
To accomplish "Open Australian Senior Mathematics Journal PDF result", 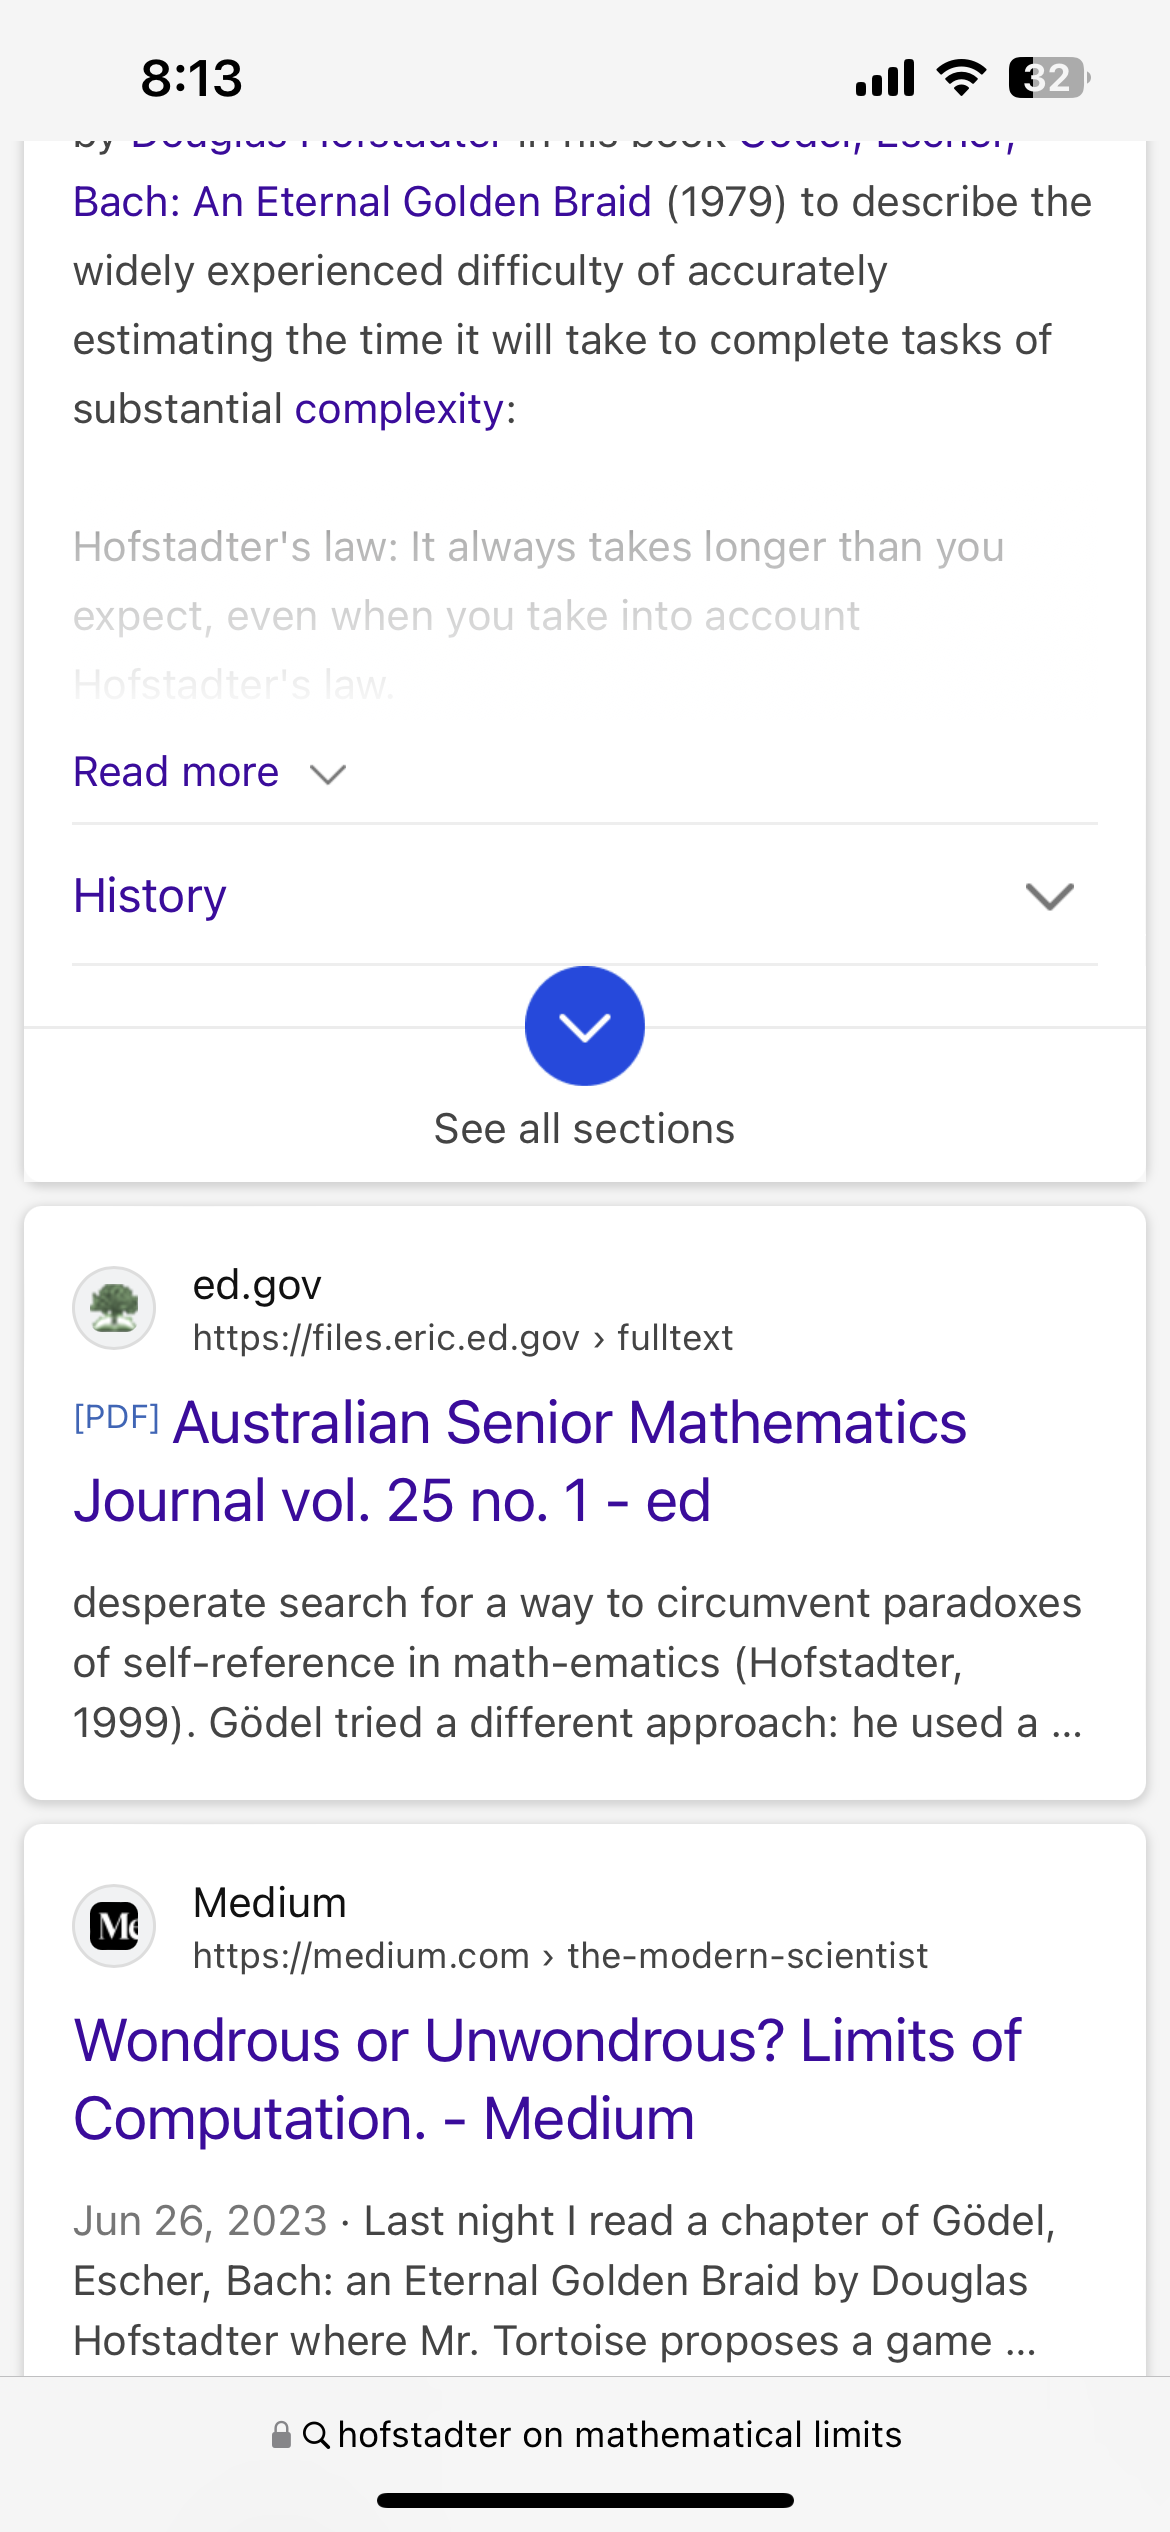I will pos(520,1462).
